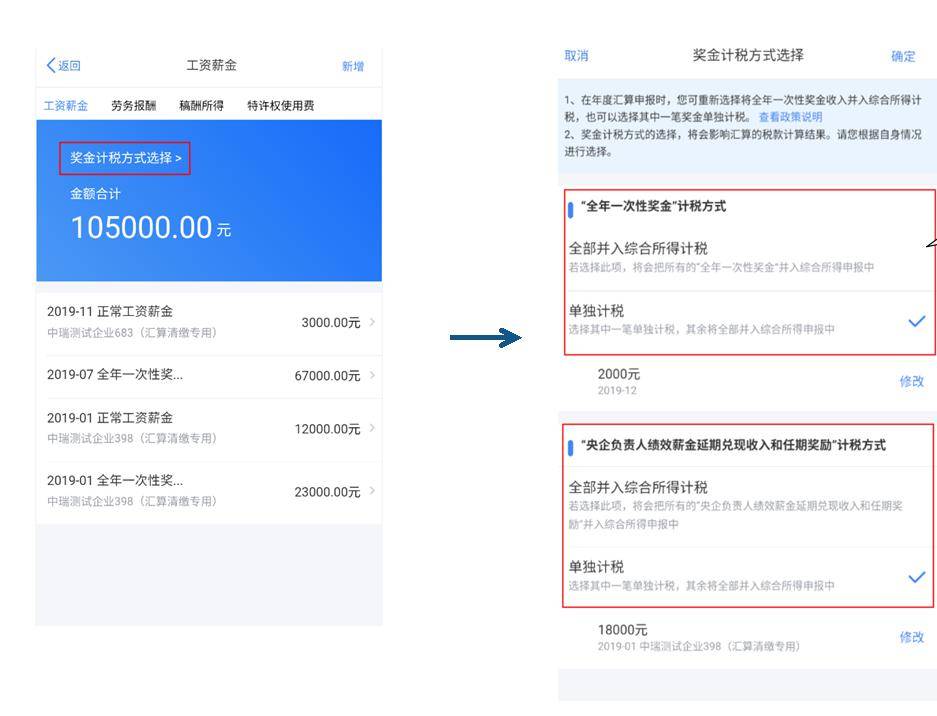
Task: Select the 特许权使用费 tab
Action: [x=283, y=104]
